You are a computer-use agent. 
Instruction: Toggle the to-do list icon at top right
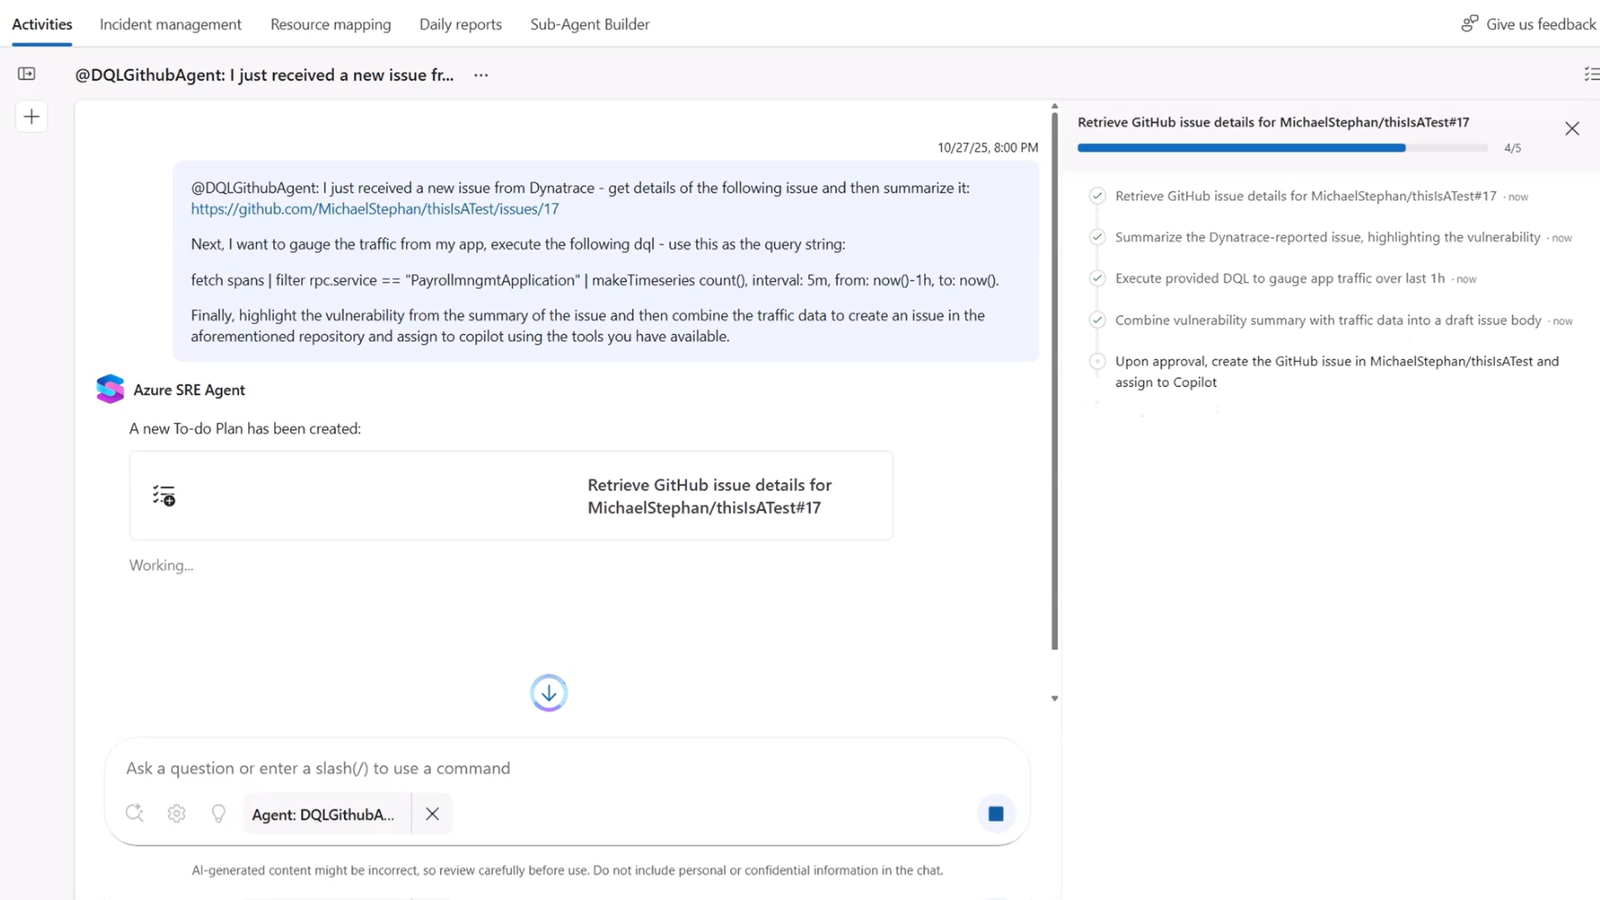coord(1591,74)
